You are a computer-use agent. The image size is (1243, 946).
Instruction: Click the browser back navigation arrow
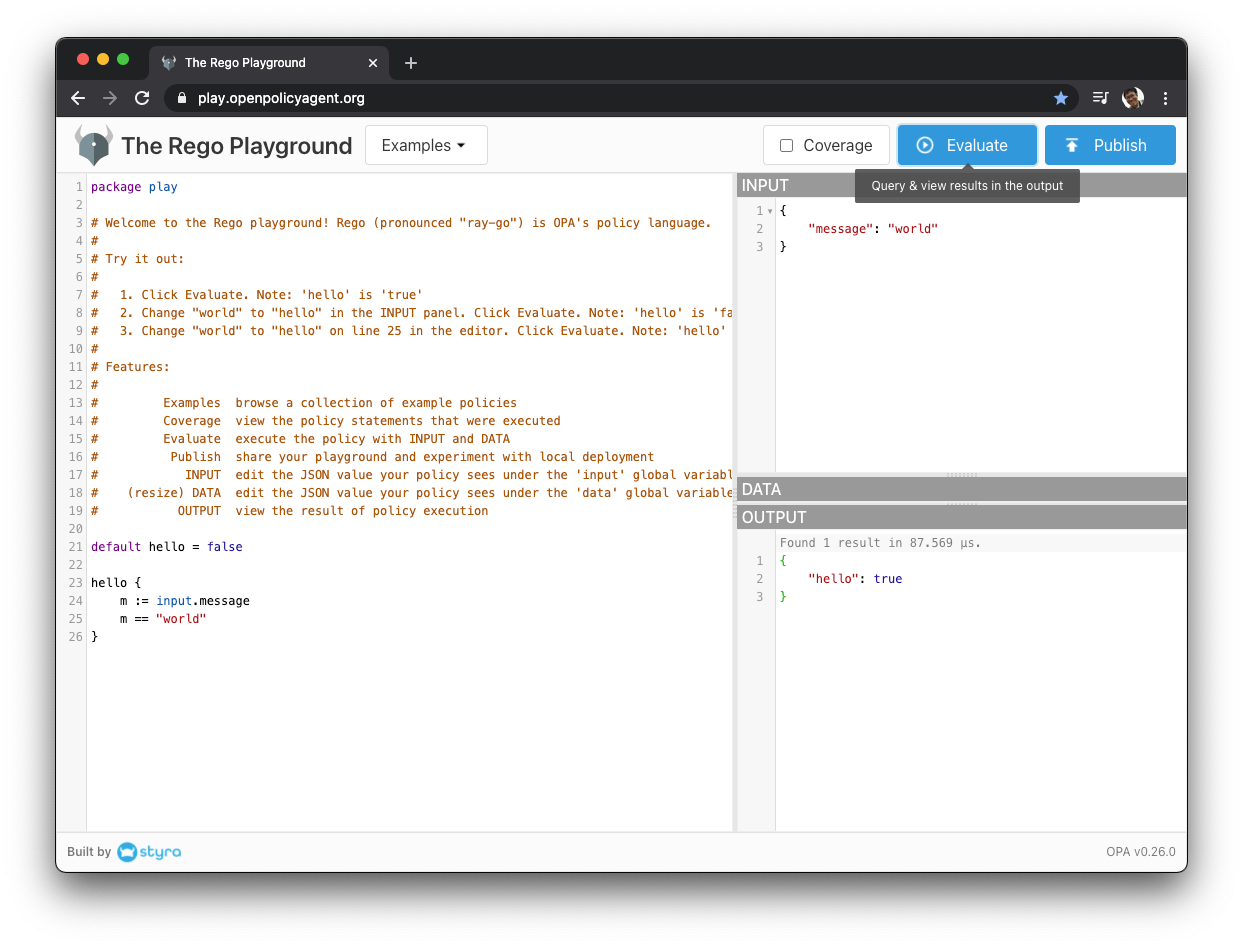tap(78, 98)
